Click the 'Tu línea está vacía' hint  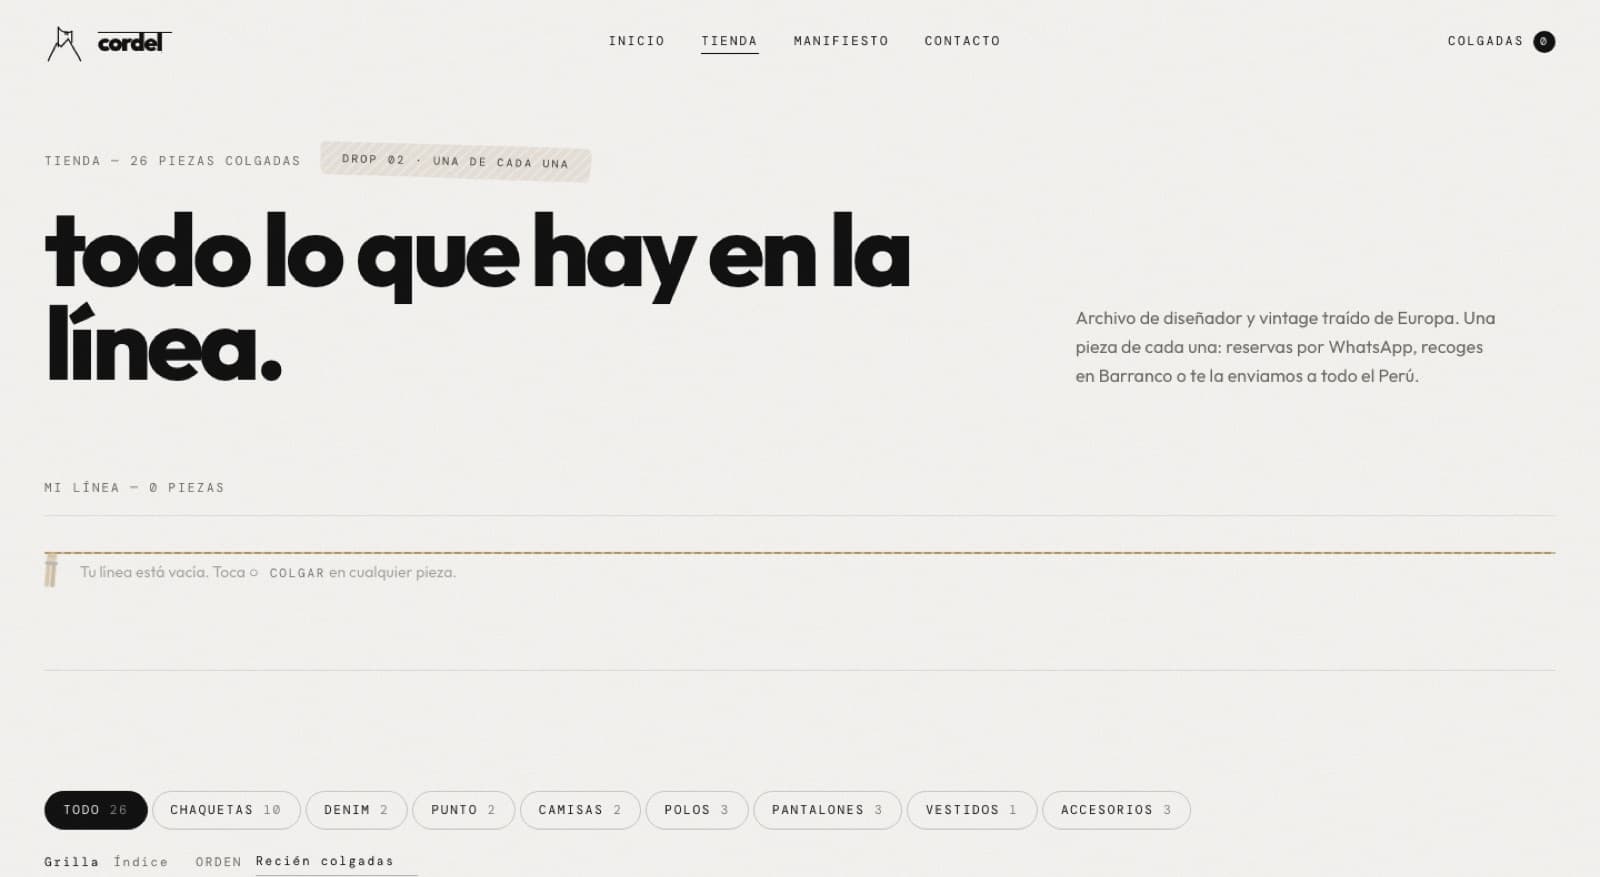(x=268, y=573)
